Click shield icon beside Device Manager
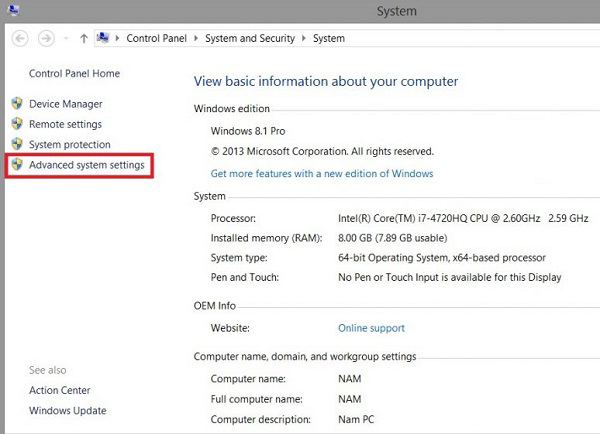The width and height of the screenshot is (600, 434). point(17,103)
